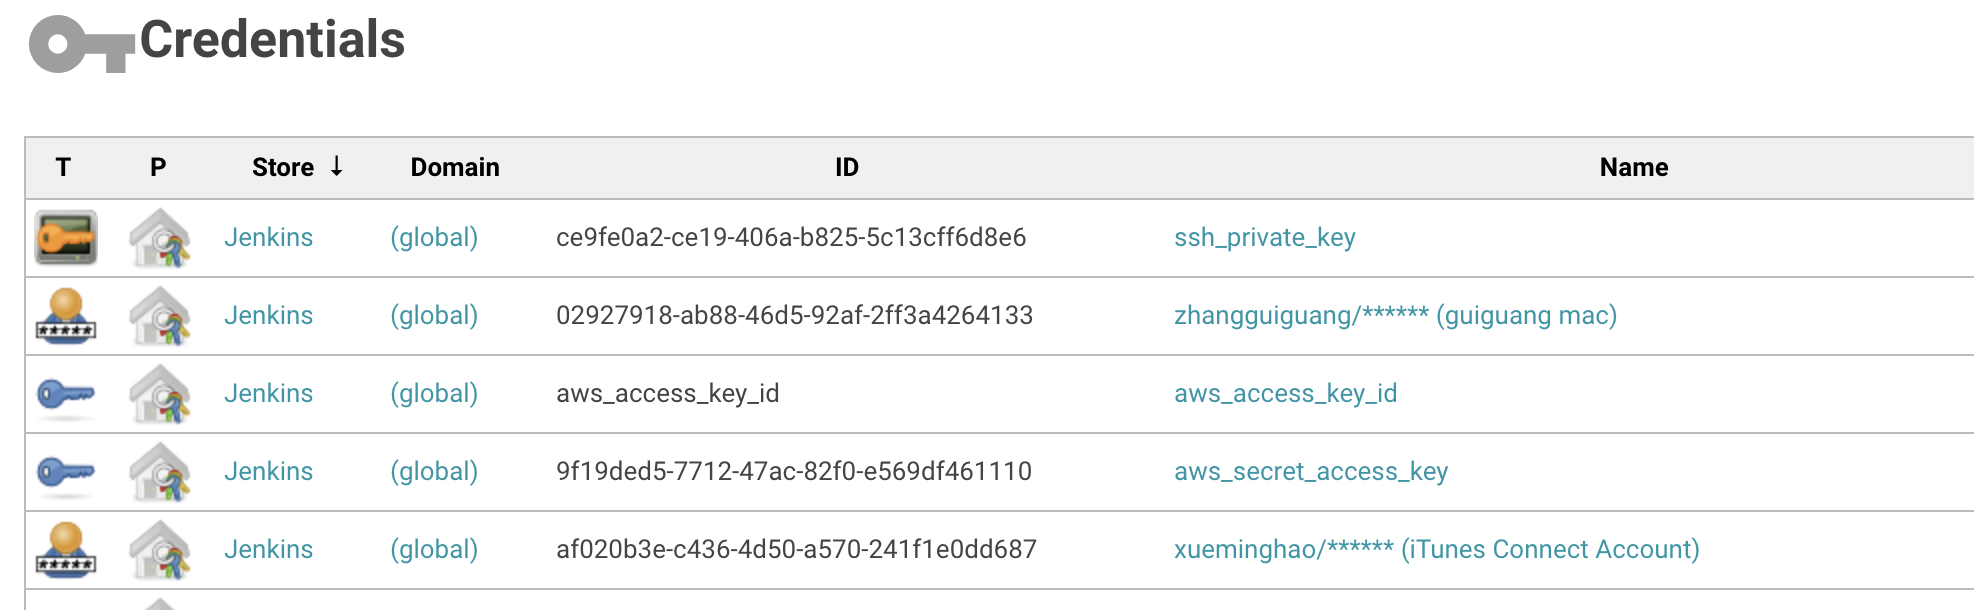Click the username/password icon for the xueminghao row

[x=66, y=550]
